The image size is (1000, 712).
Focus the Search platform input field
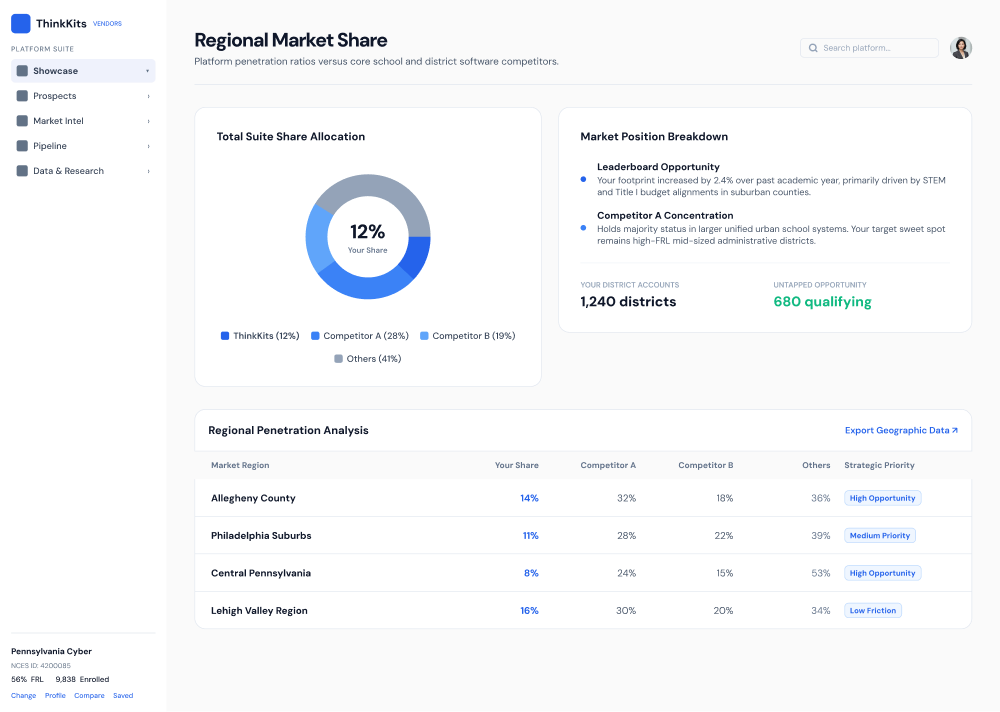[x=869, y=48]
